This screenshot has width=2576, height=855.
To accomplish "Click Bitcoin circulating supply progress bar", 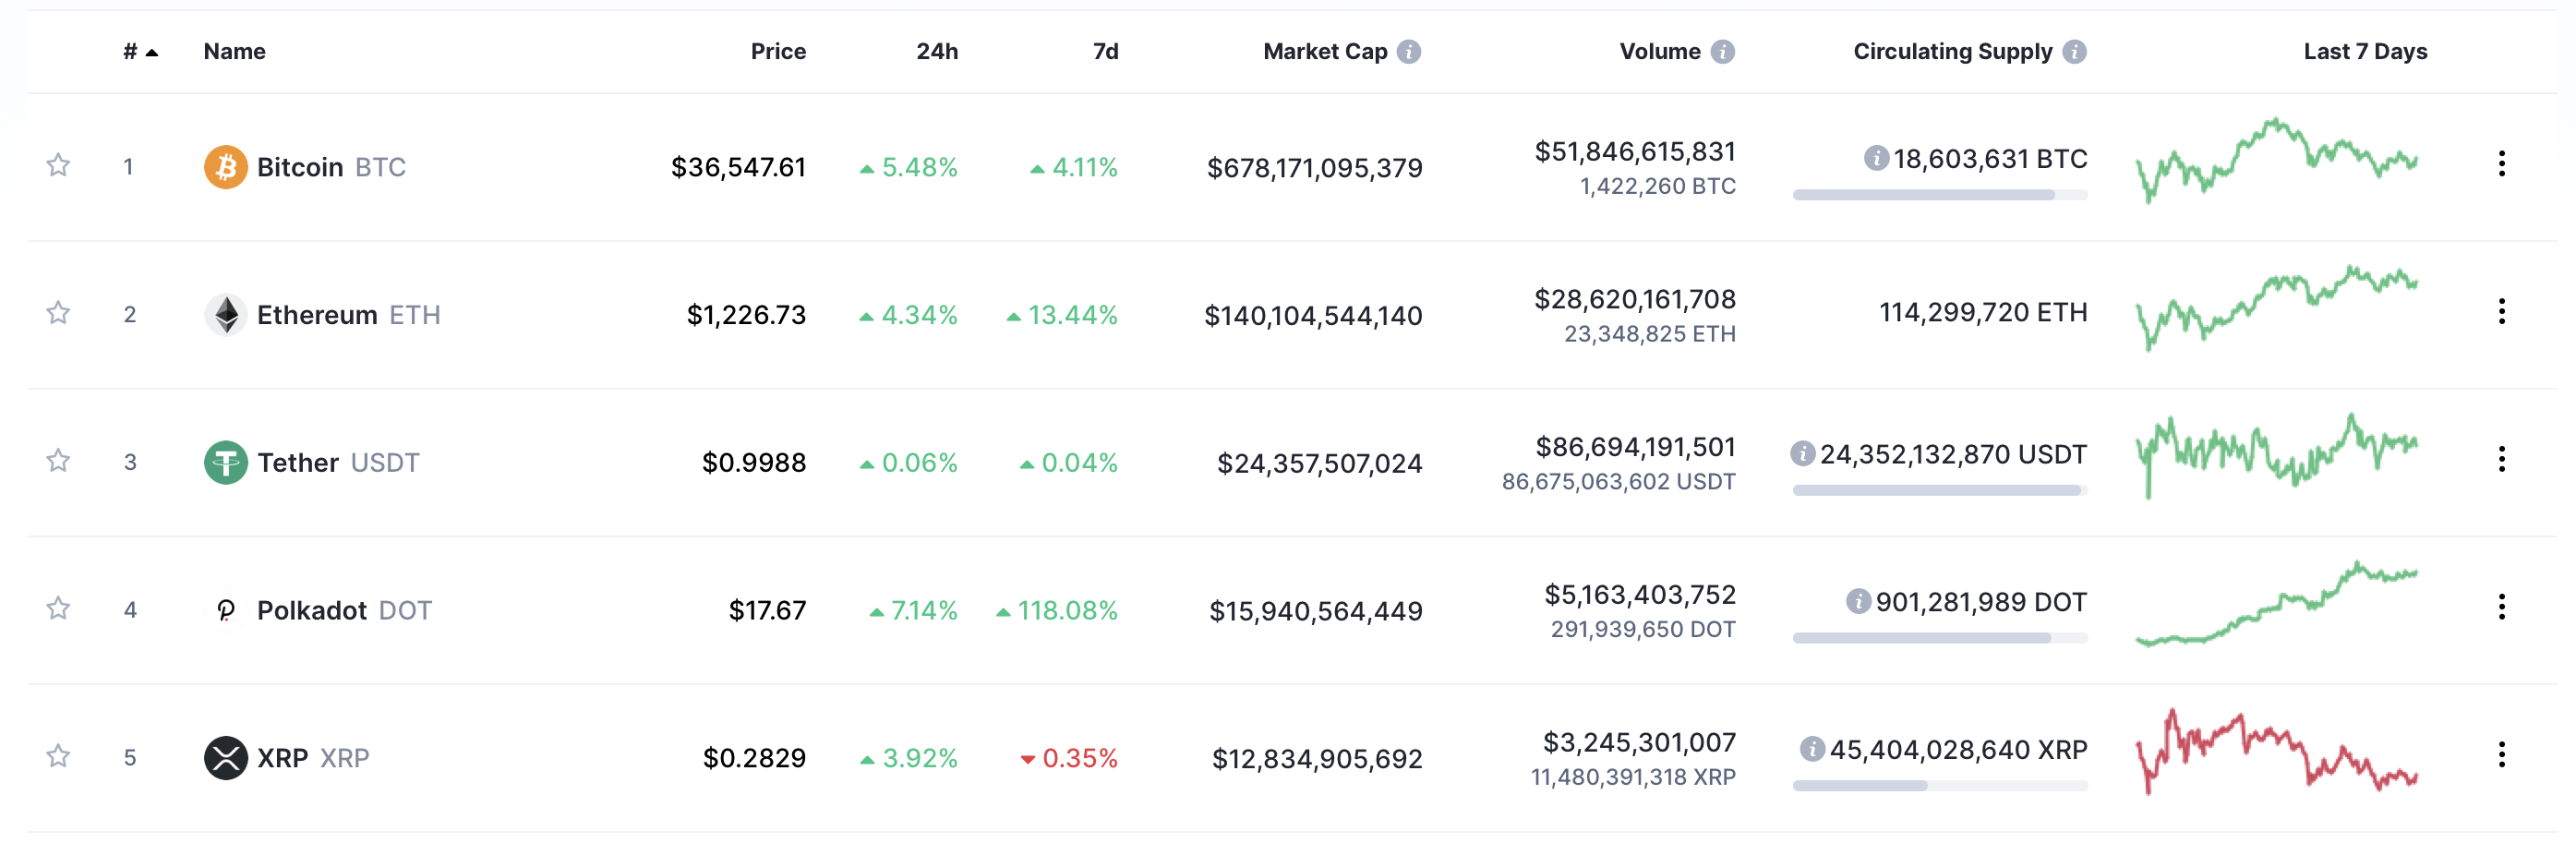I will tap(1940, 195).
